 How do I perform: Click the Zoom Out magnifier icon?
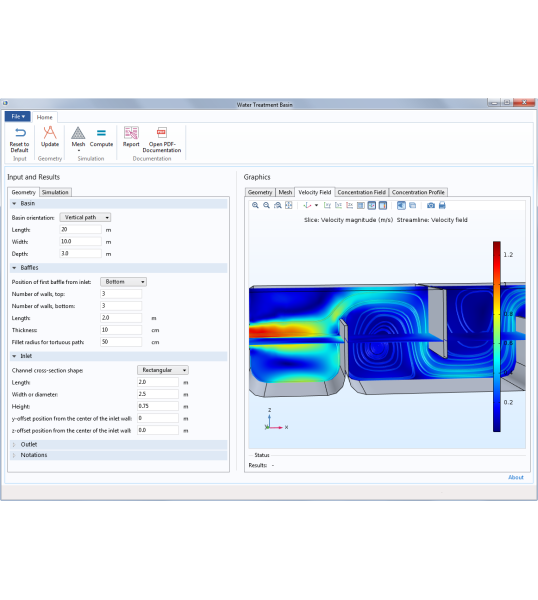pos(266,205)
